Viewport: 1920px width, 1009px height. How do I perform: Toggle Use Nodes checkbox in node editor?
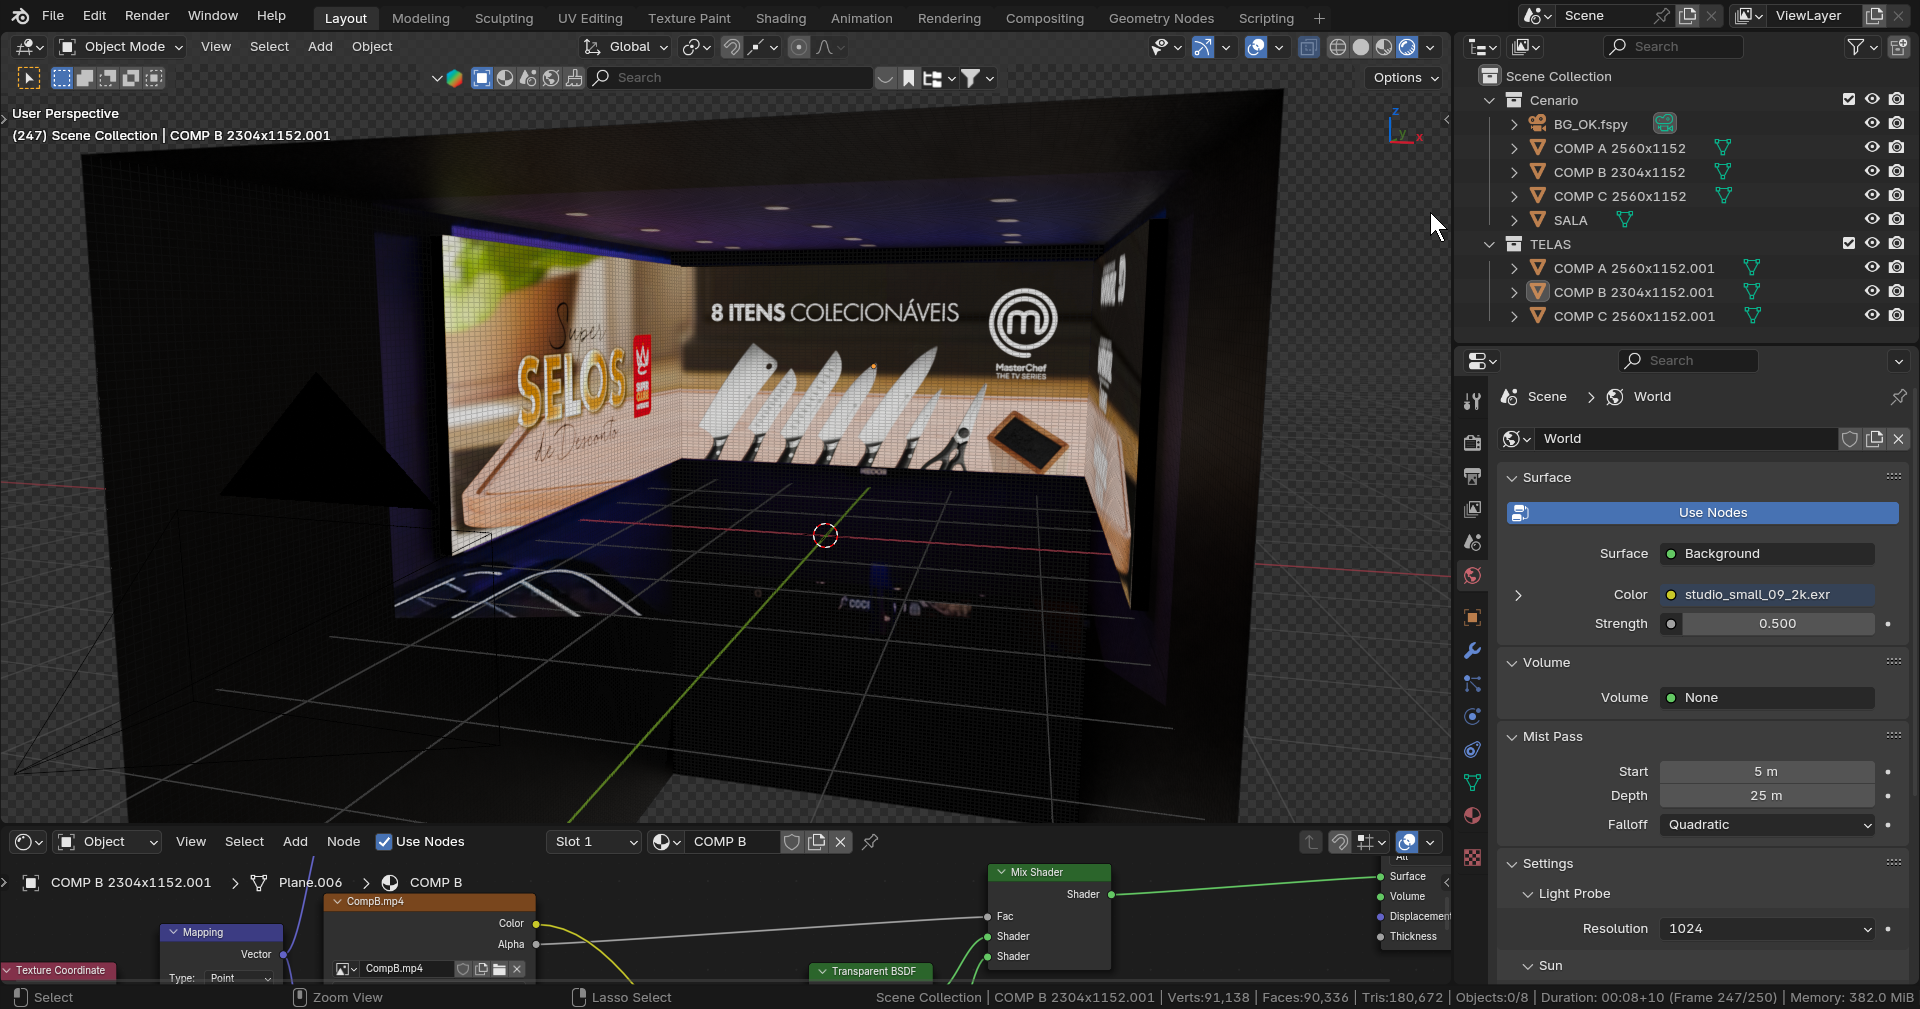(384, 842)
